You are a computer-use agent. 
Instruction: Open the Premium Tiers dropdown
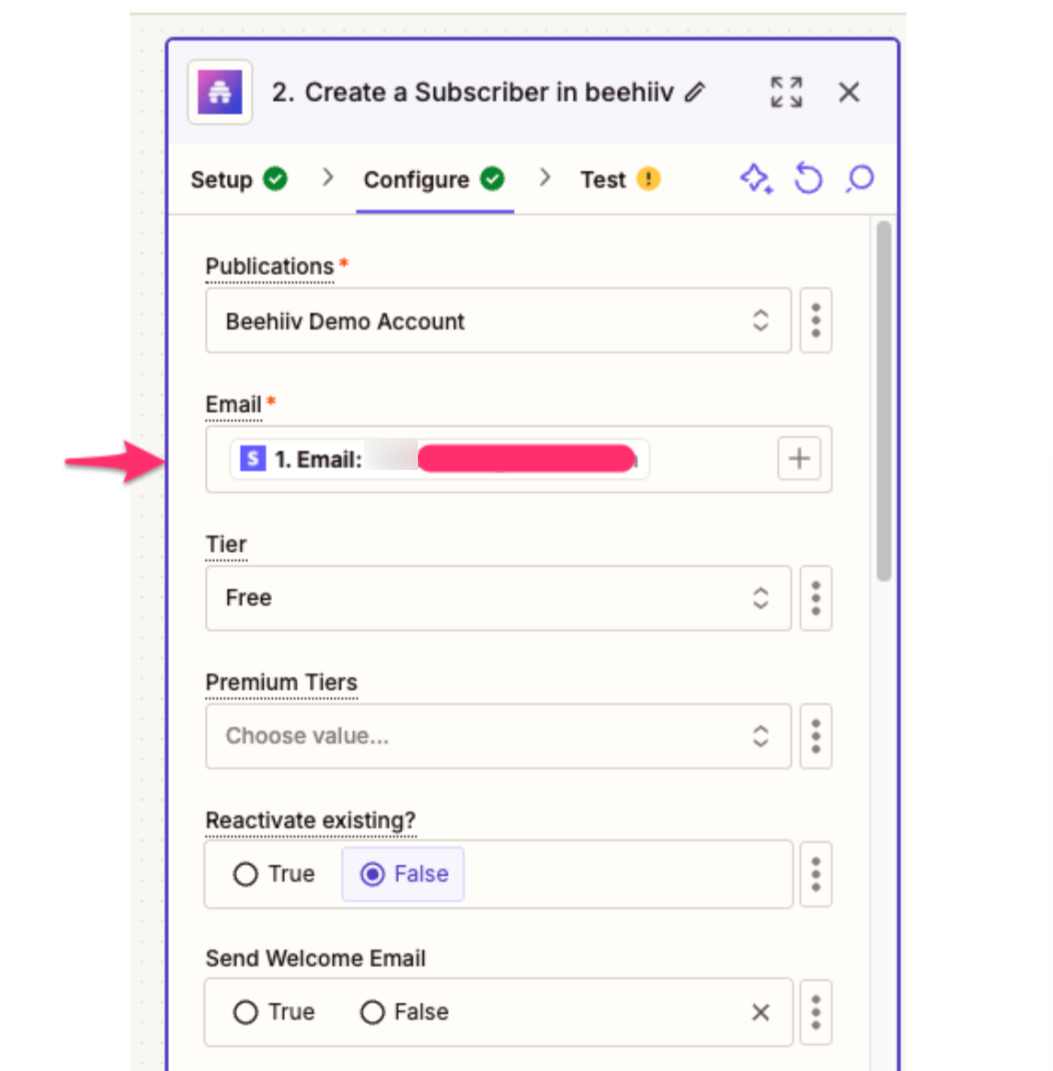click(498, 737)
